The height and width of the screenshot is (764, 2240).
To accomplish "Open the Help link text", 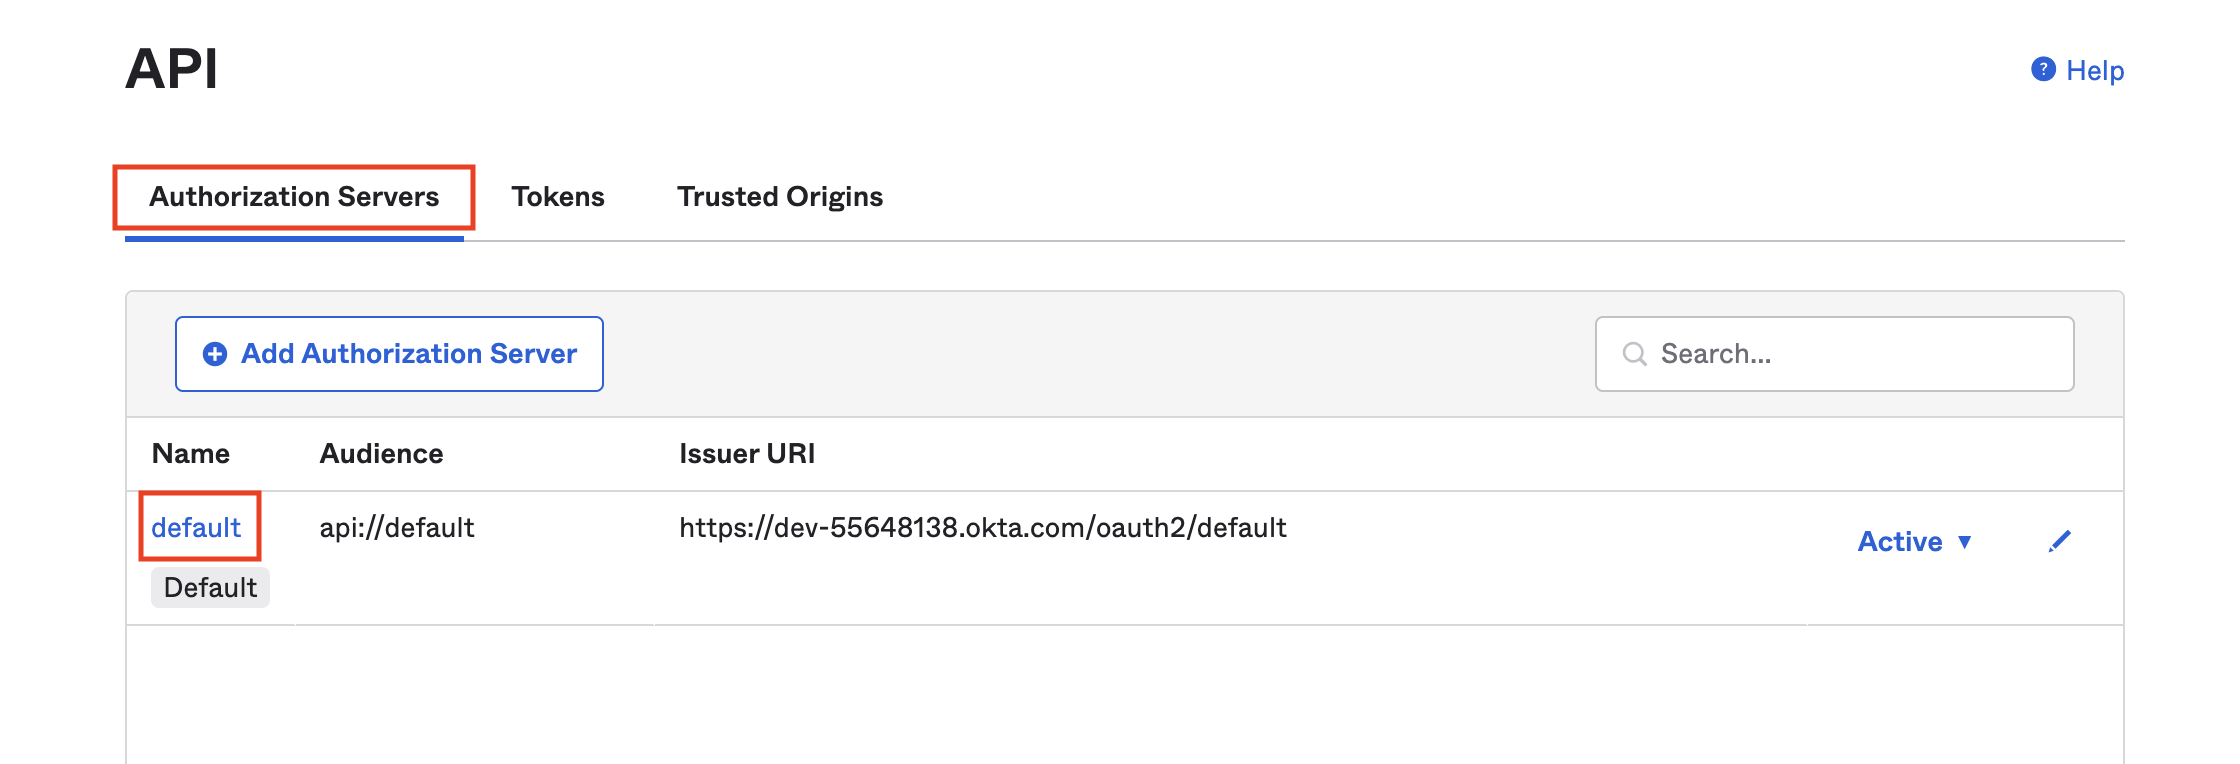I will coord(2095,71).
